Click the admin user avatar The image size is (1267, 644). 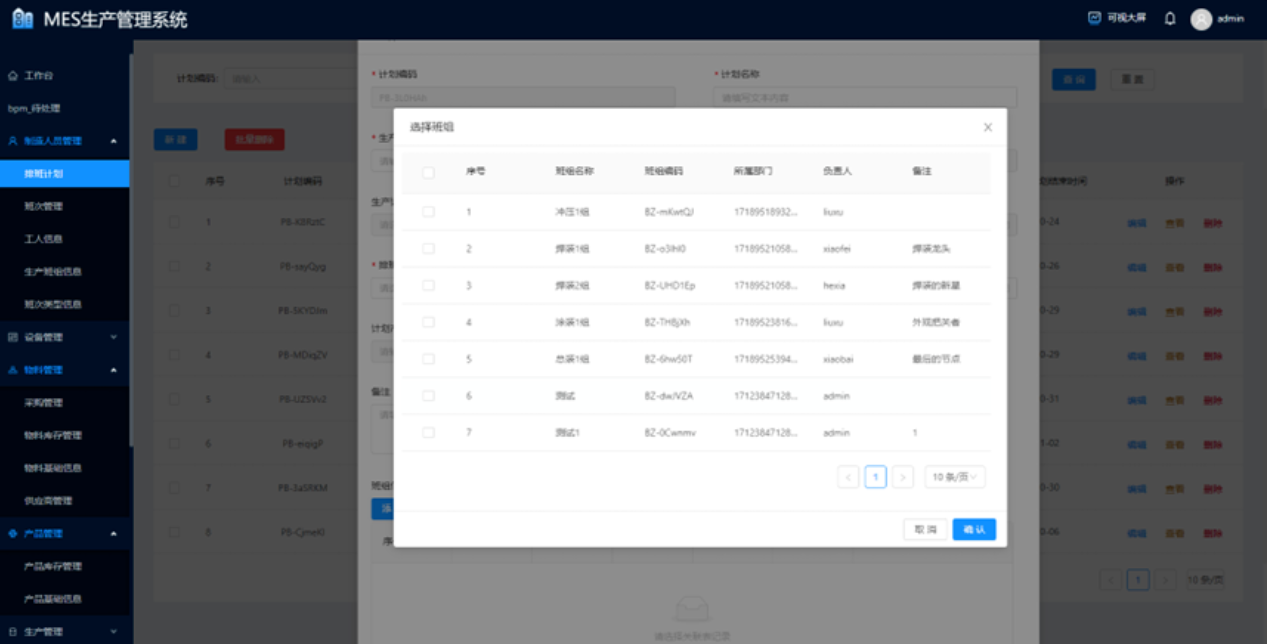point(1201,19)
